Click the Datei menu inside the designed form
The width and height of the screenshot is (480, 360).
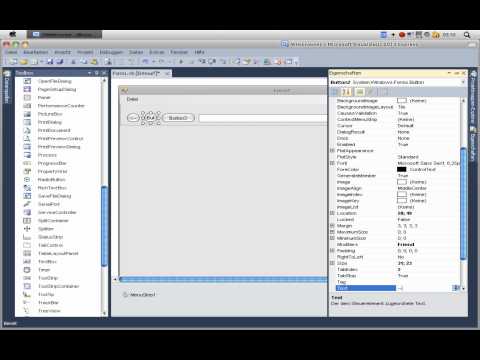132,99
